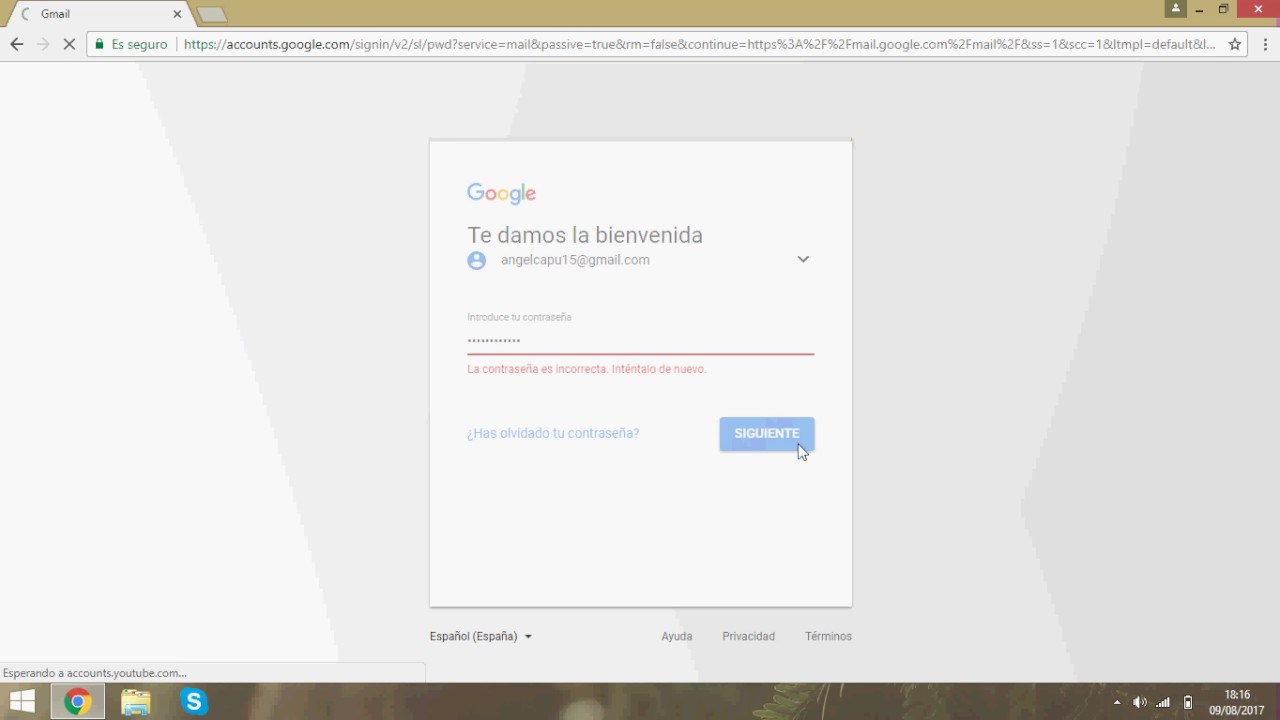Screen dimensions: 1280x720
Task: Click the URL in the address bar
Action: [x=700, y=44]
